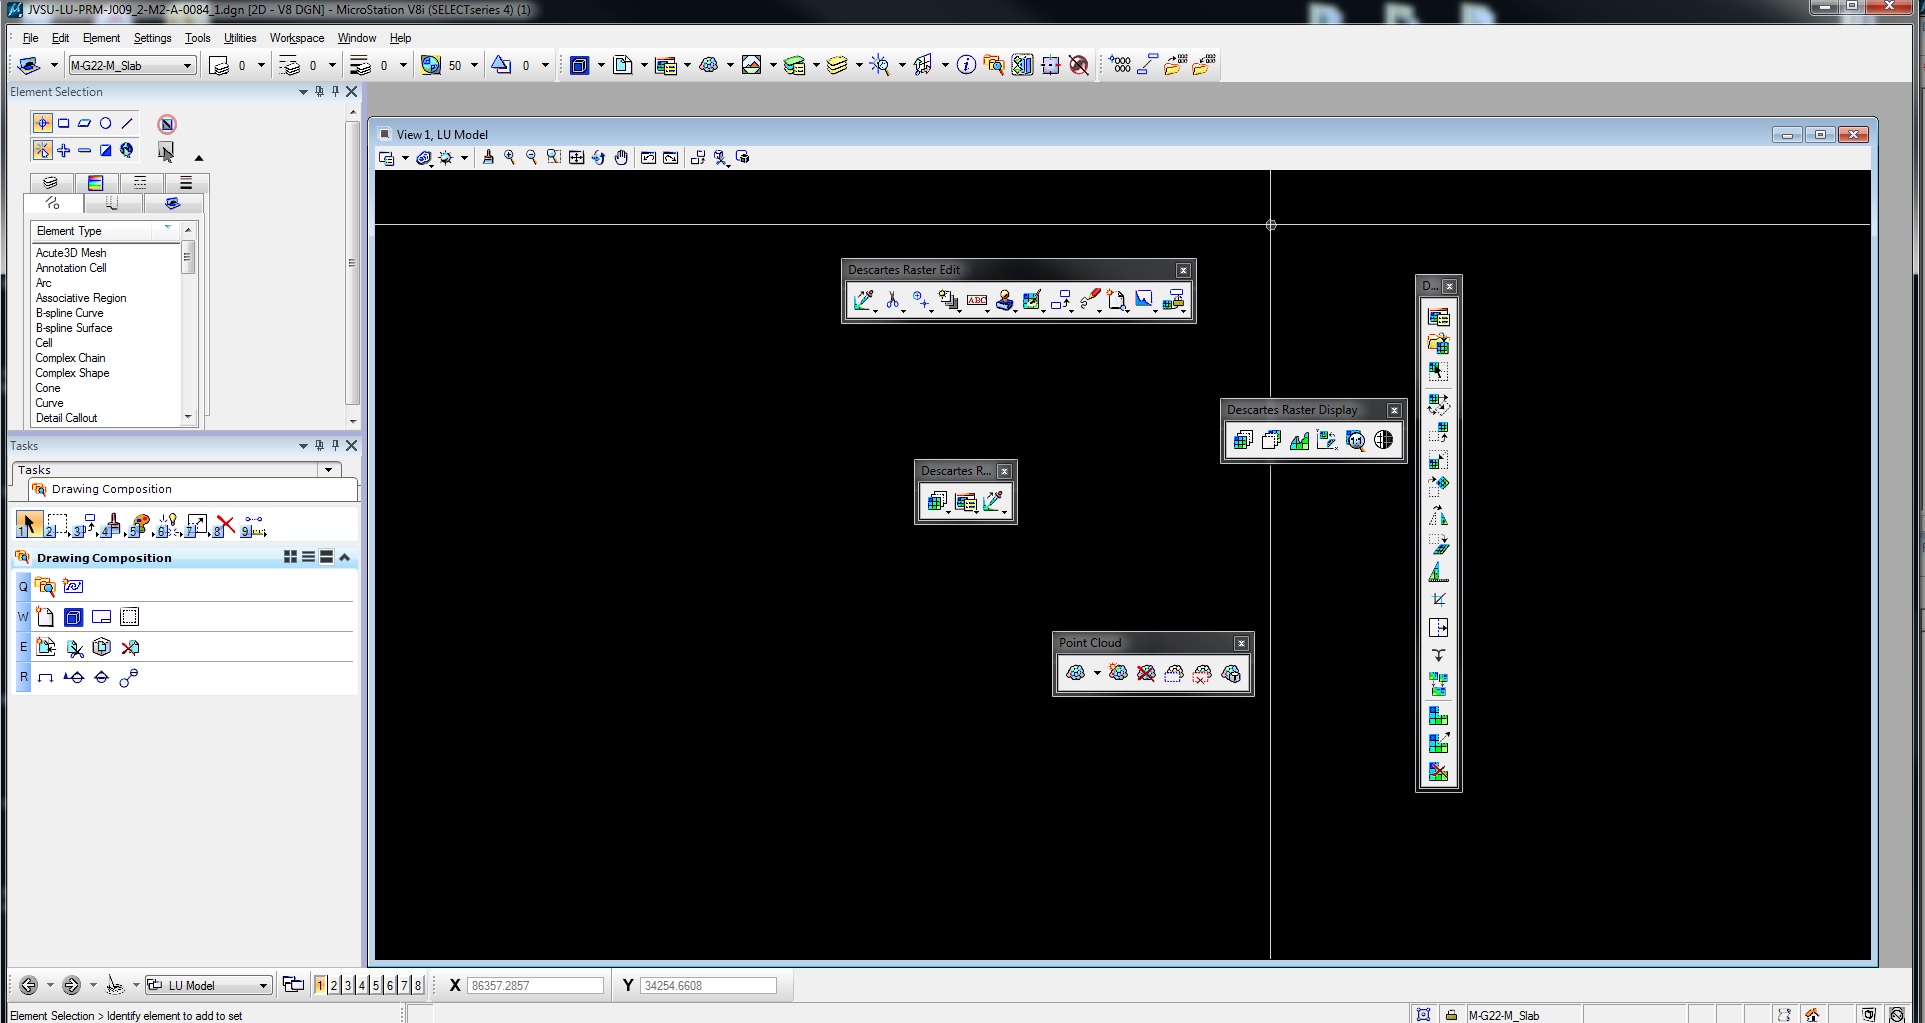Click the View Previous icon
This screenshot has height=1023, width=1925.
(648, 158)
